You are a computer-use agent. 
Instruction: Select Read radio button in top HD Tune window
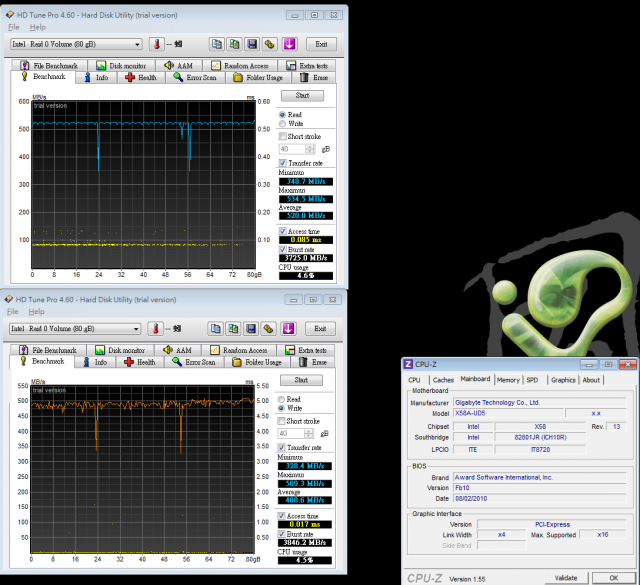tap(282, 115)
